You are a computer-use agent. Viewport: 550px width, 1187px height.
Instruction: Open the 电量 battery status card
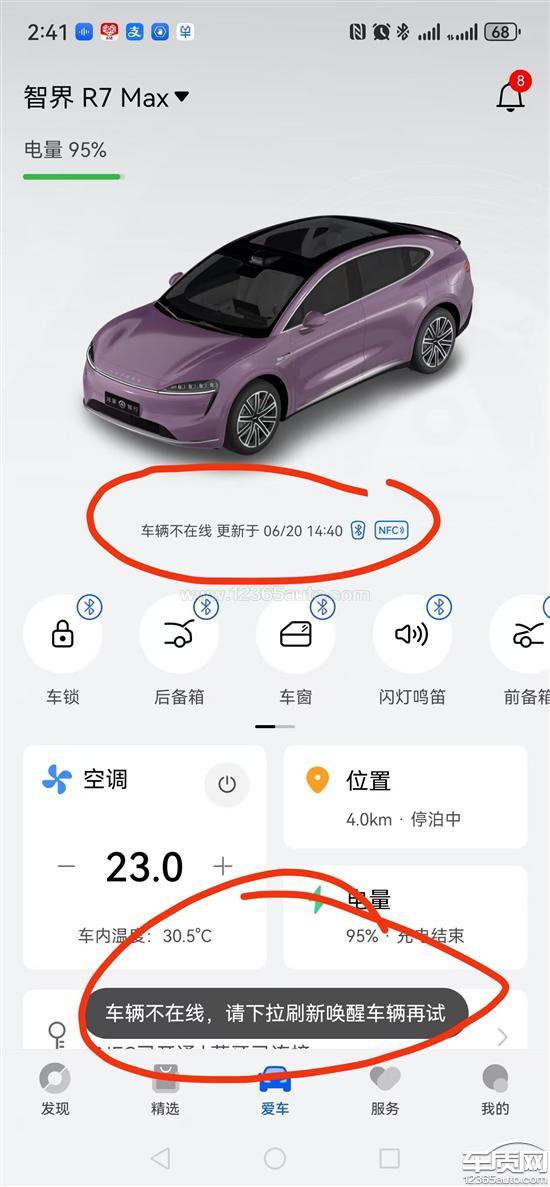coord(405,918)
